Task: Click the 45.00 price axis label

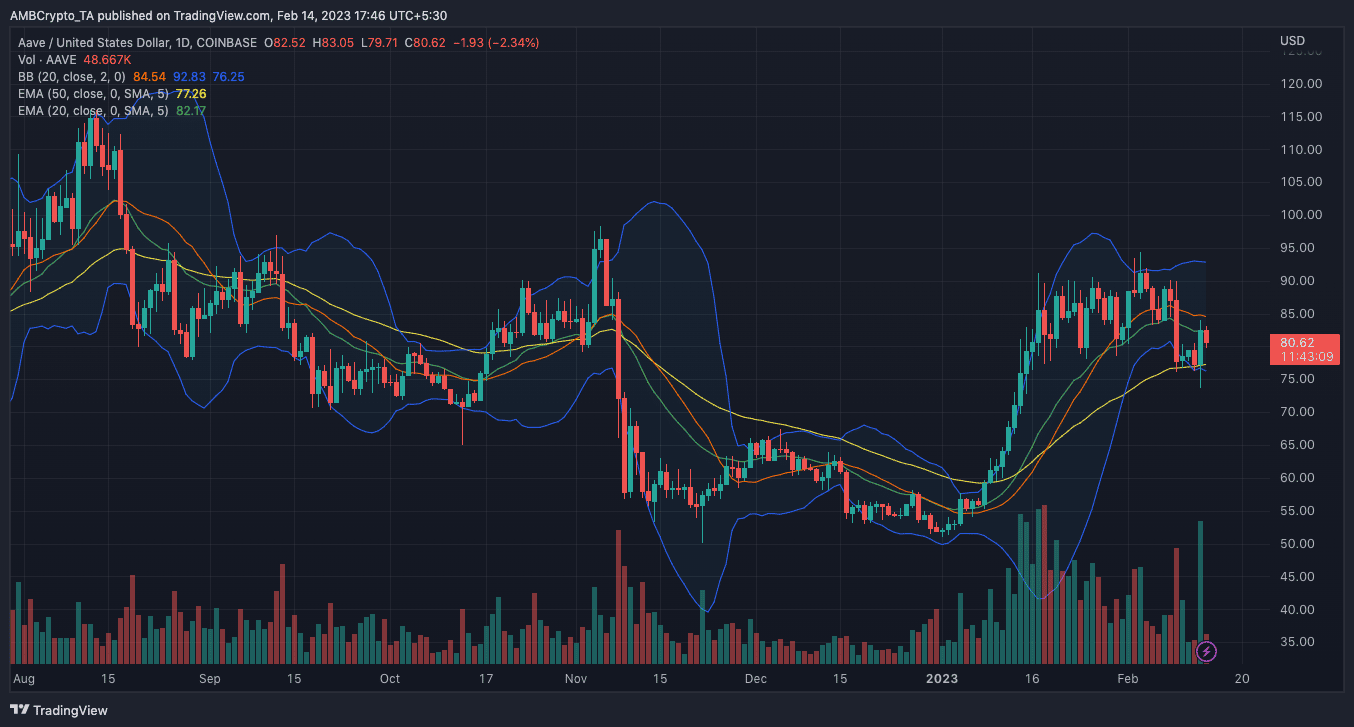Action: (x=1298, y=577)
